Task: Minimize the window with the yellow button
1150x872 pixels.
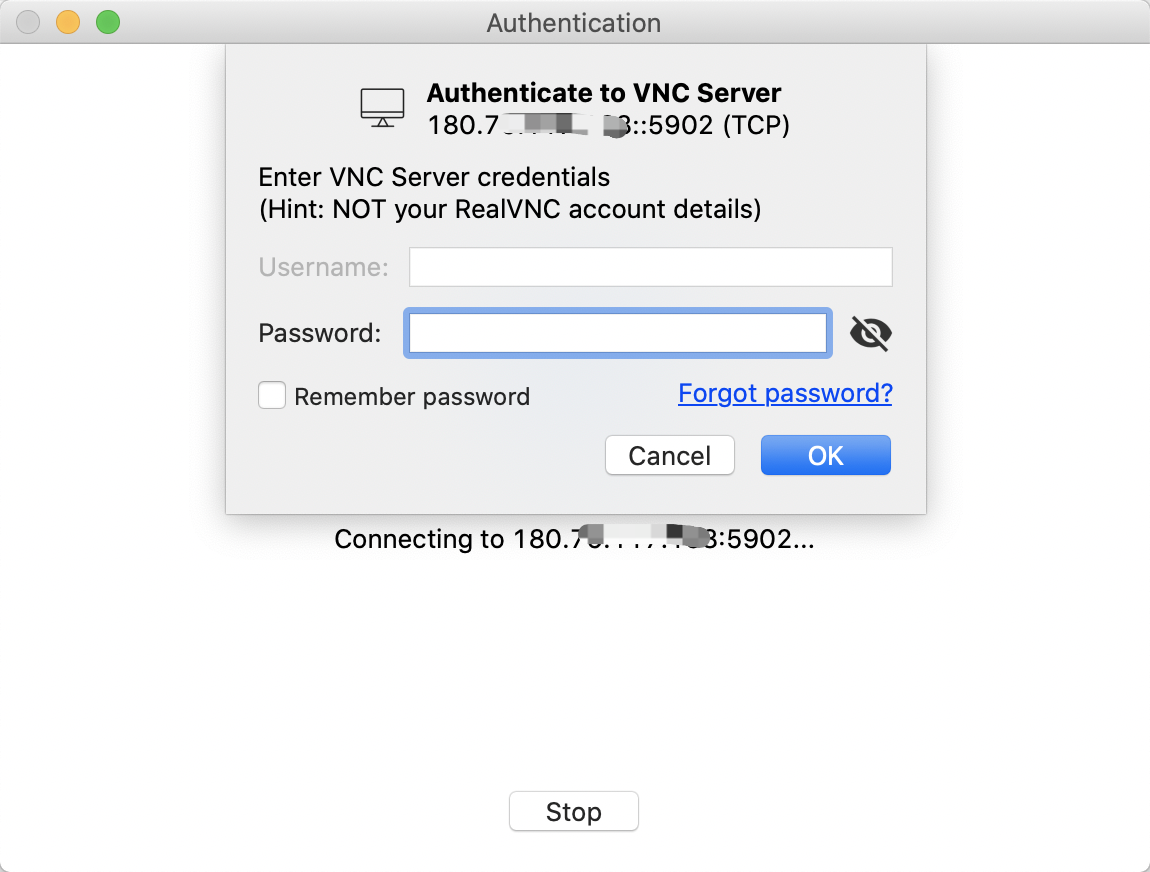Action: (x=68, y=22)
